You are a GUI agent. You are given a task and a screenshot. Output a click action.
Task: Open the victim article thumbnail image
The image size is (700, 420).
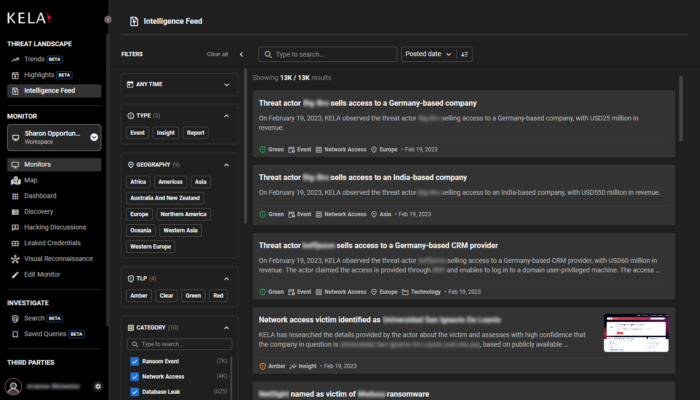pos(636,333)
